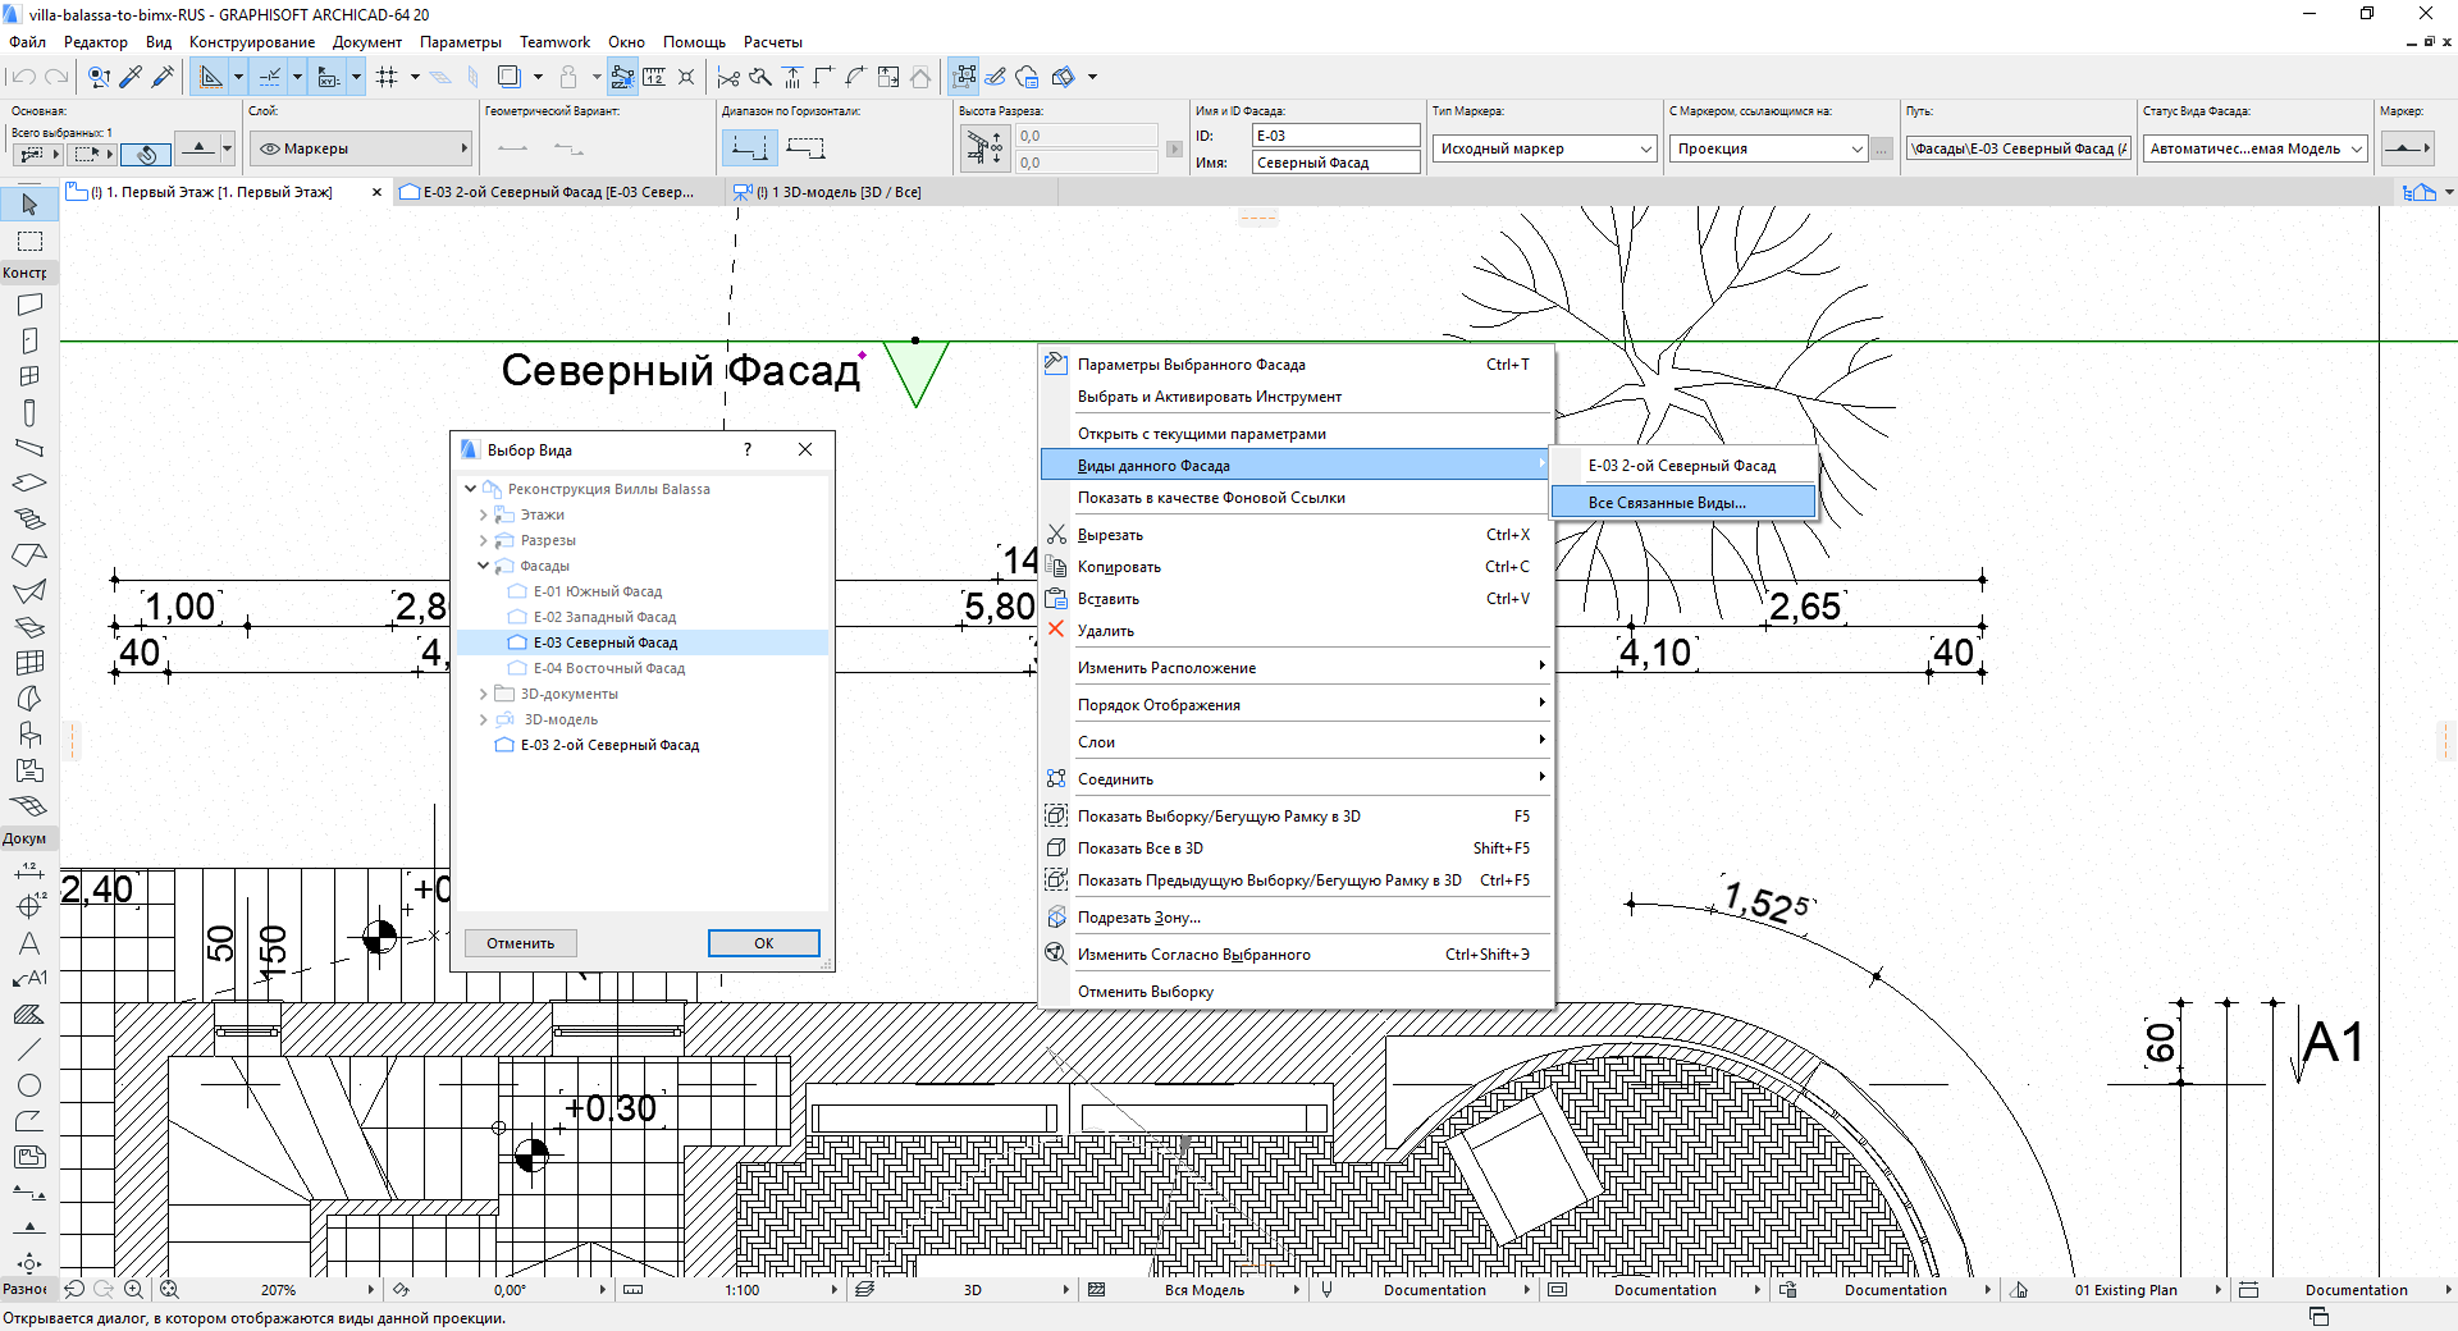Click the eyedropper pick-up parameters icon
Viewport: 2458px width, 1331px height.
tap(130, 77)
